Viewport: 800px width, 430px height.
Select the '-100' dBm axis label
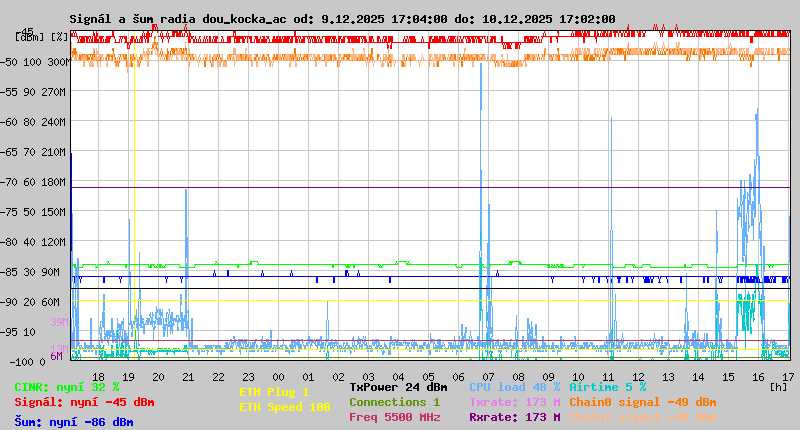click(x=20, y=363)
